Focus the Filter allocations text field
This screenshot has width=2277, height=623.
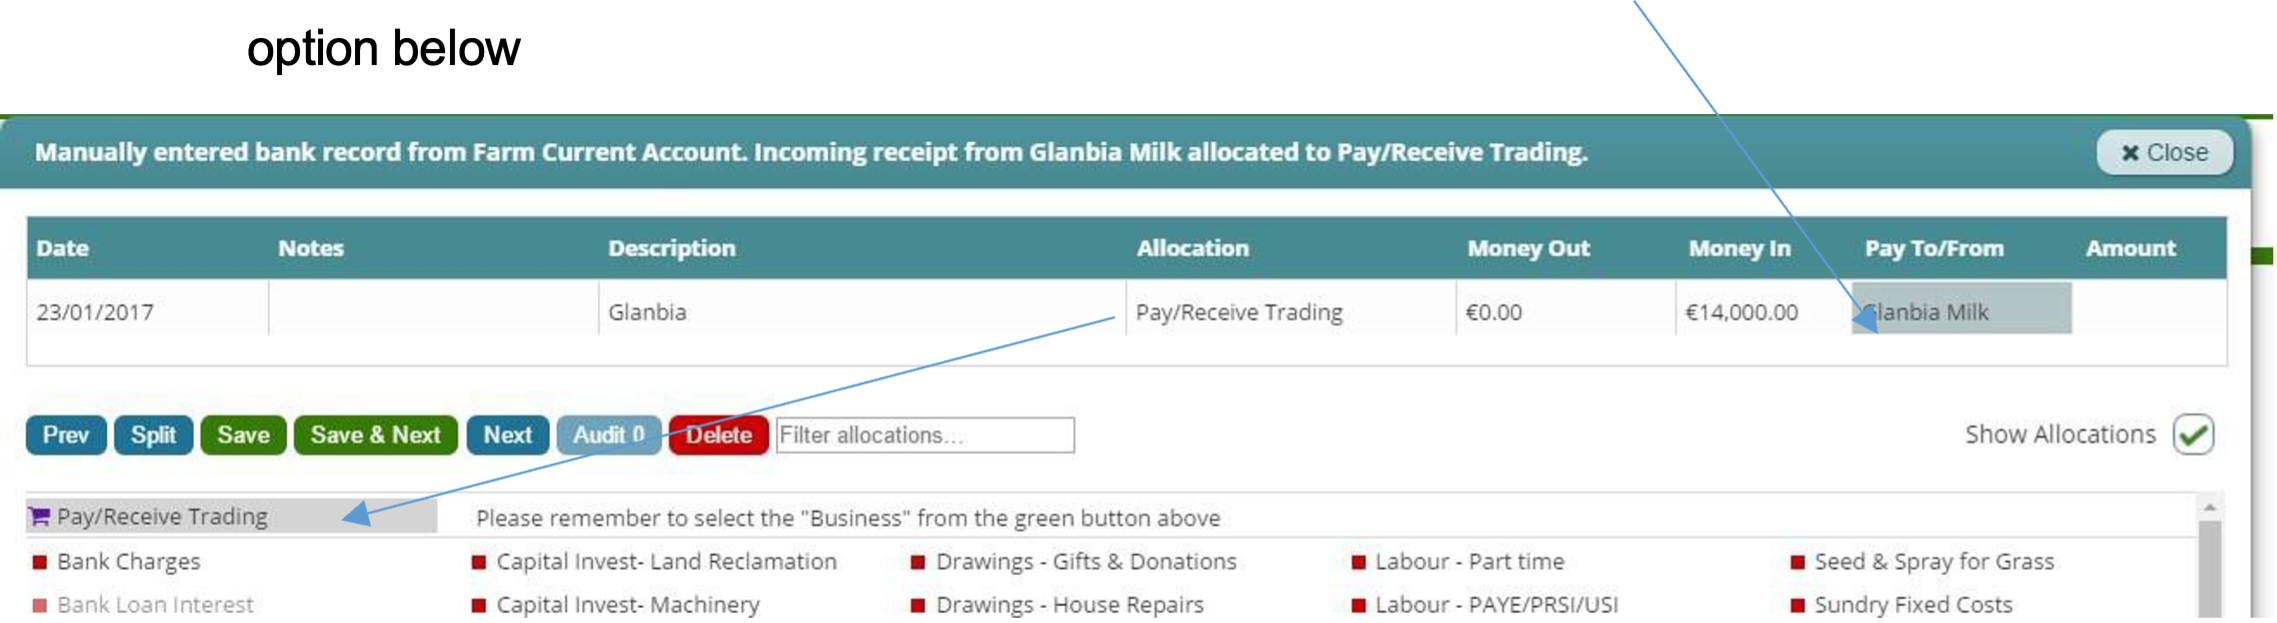[925, 435]
